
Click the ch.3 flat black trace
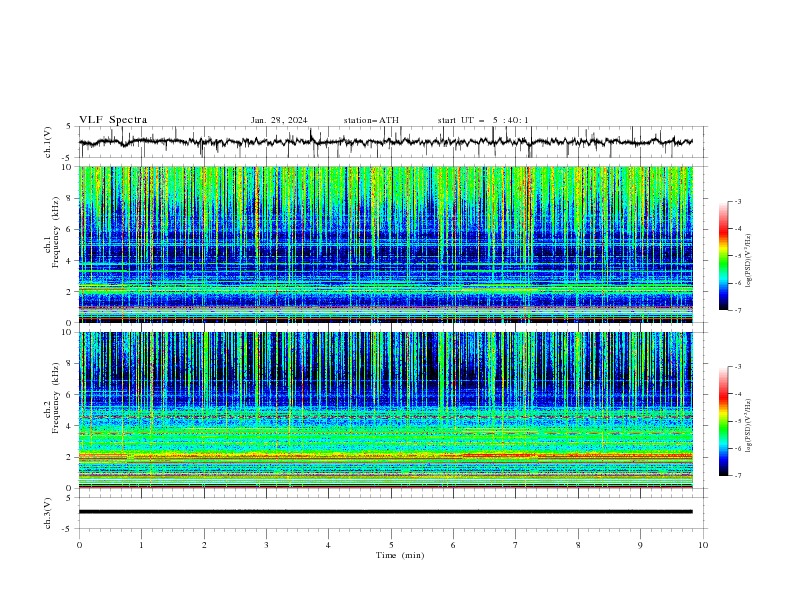385,512
